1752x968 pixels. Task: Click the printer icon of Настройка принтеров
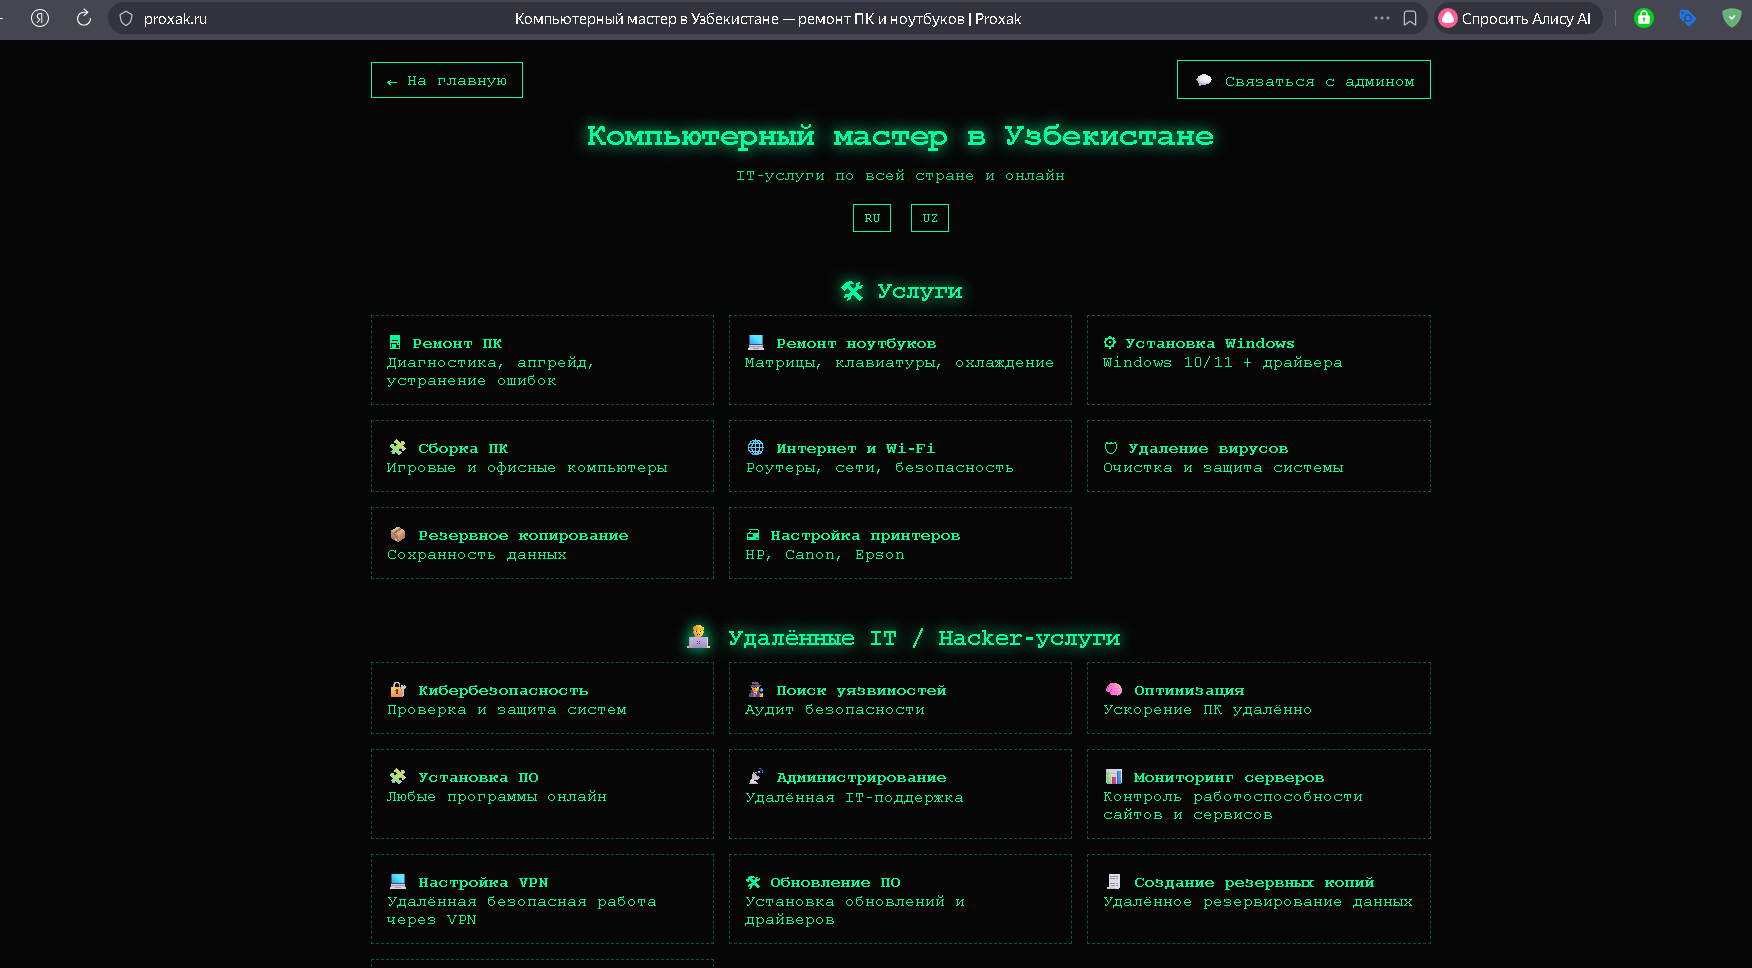753,535
